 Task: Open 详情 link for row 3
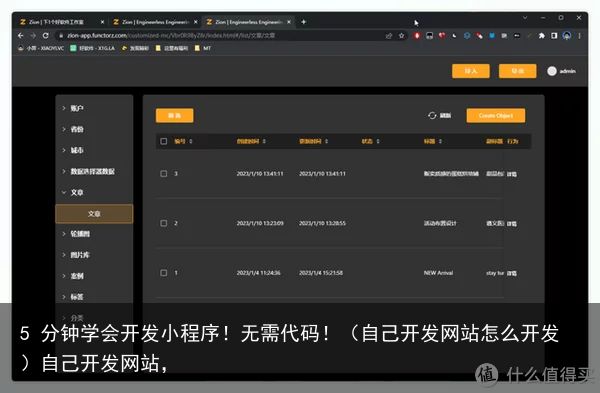click(512, 174)
